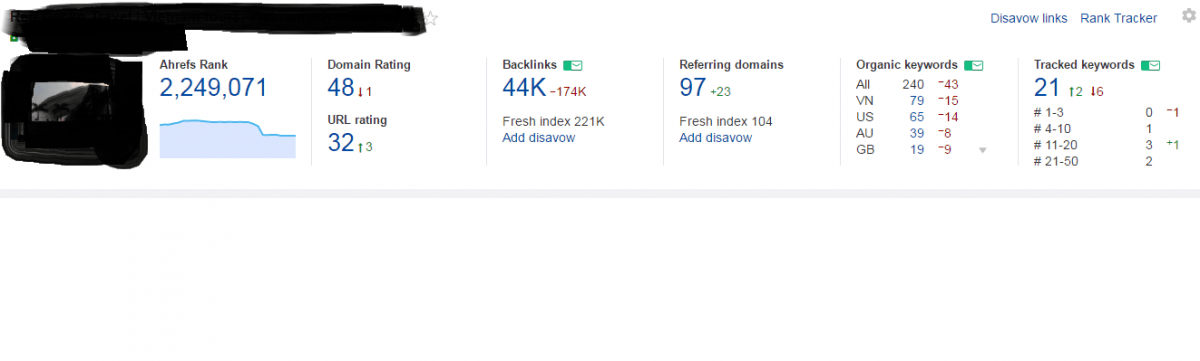1200x361 pixels.
Task: Open the 44K backlinks count
Action: click(x=523, y=88)
